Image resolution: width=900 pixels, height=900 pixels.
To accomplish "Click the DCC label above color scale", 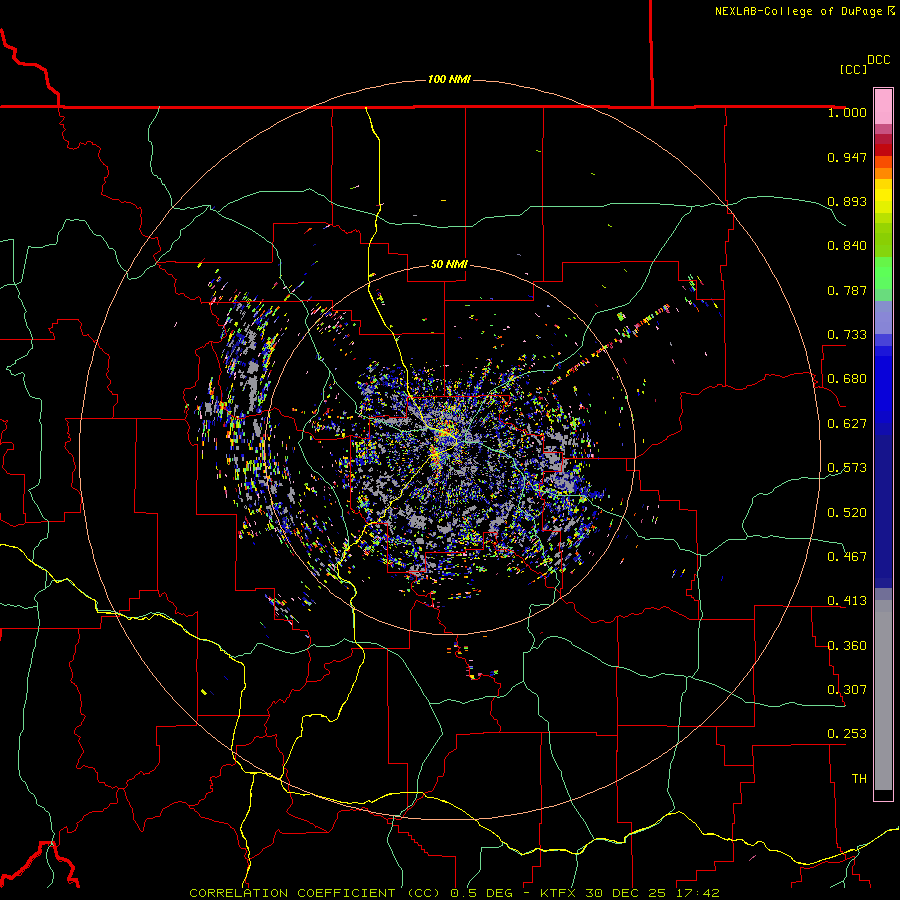I will 878,60.
